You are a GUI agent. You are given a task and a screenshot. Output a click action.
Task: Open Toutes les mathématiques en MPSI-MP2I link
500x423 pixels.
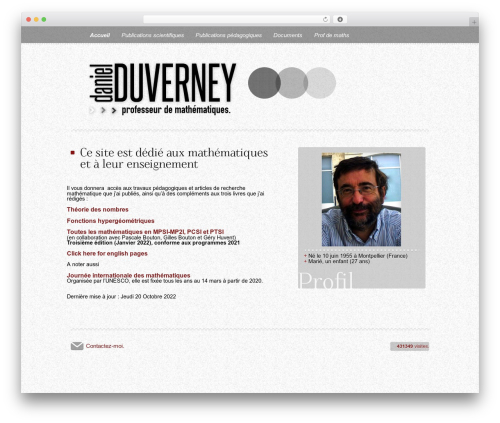[x=145, y=232]
